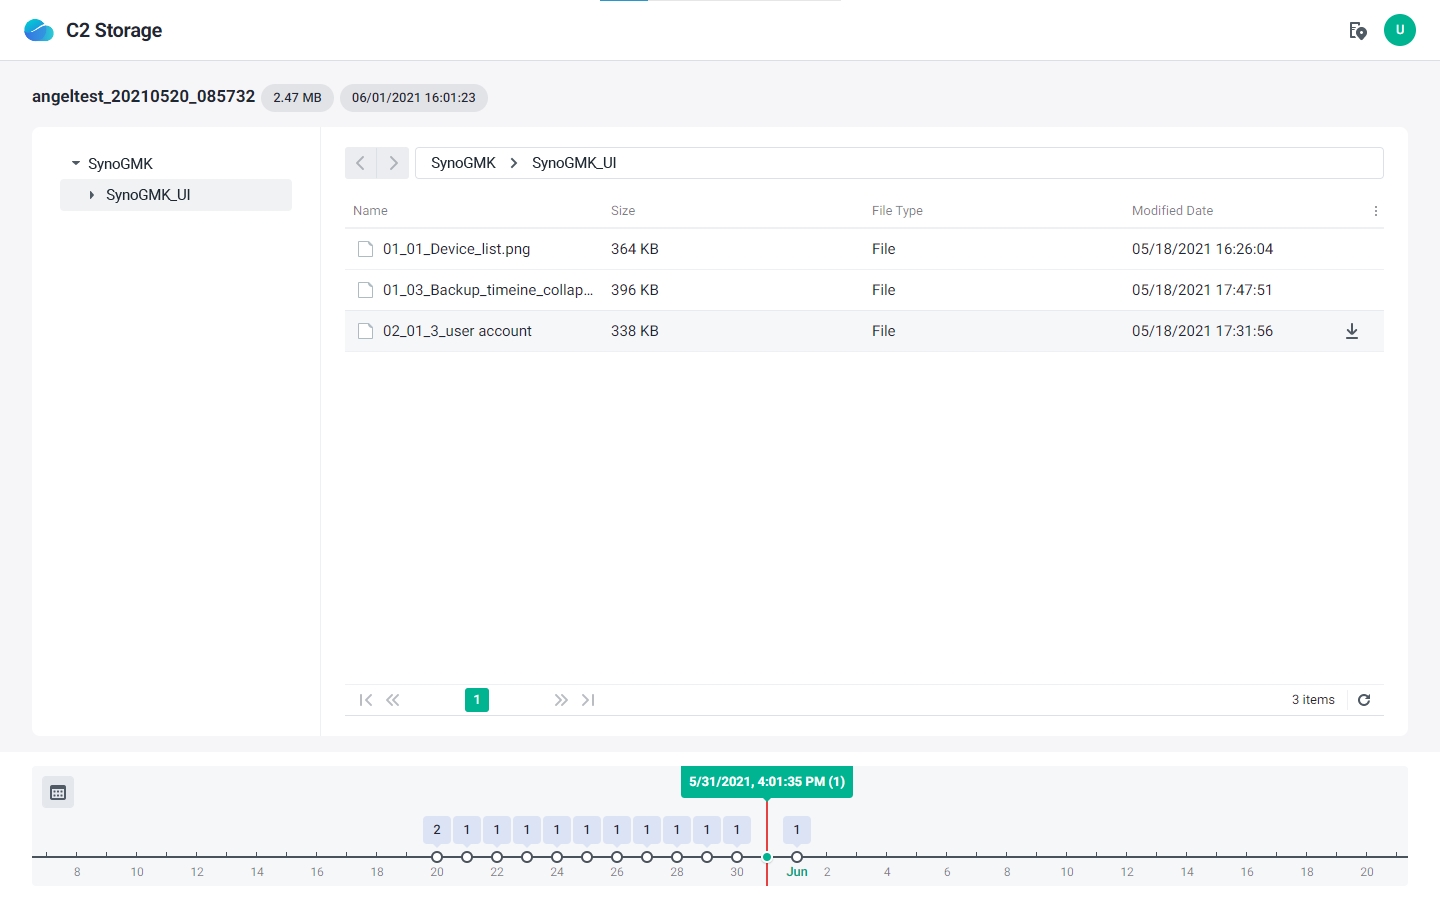Image resolution: width=1440 pixels, height=900 pixels.
Task: Select the timeline version marker at Jun 1
Action: point(797,857)
